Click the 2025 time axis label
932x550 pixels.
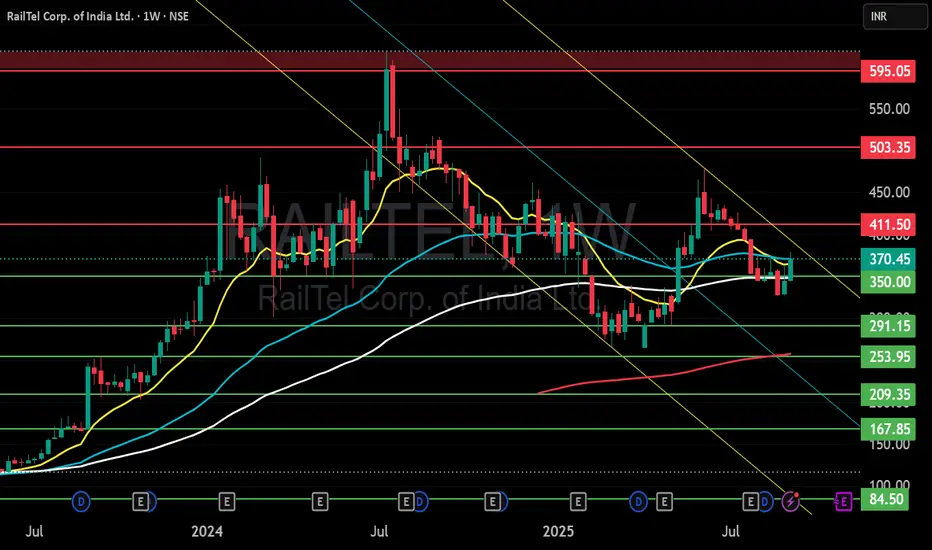pyautogui.click(x=558, y=531)
